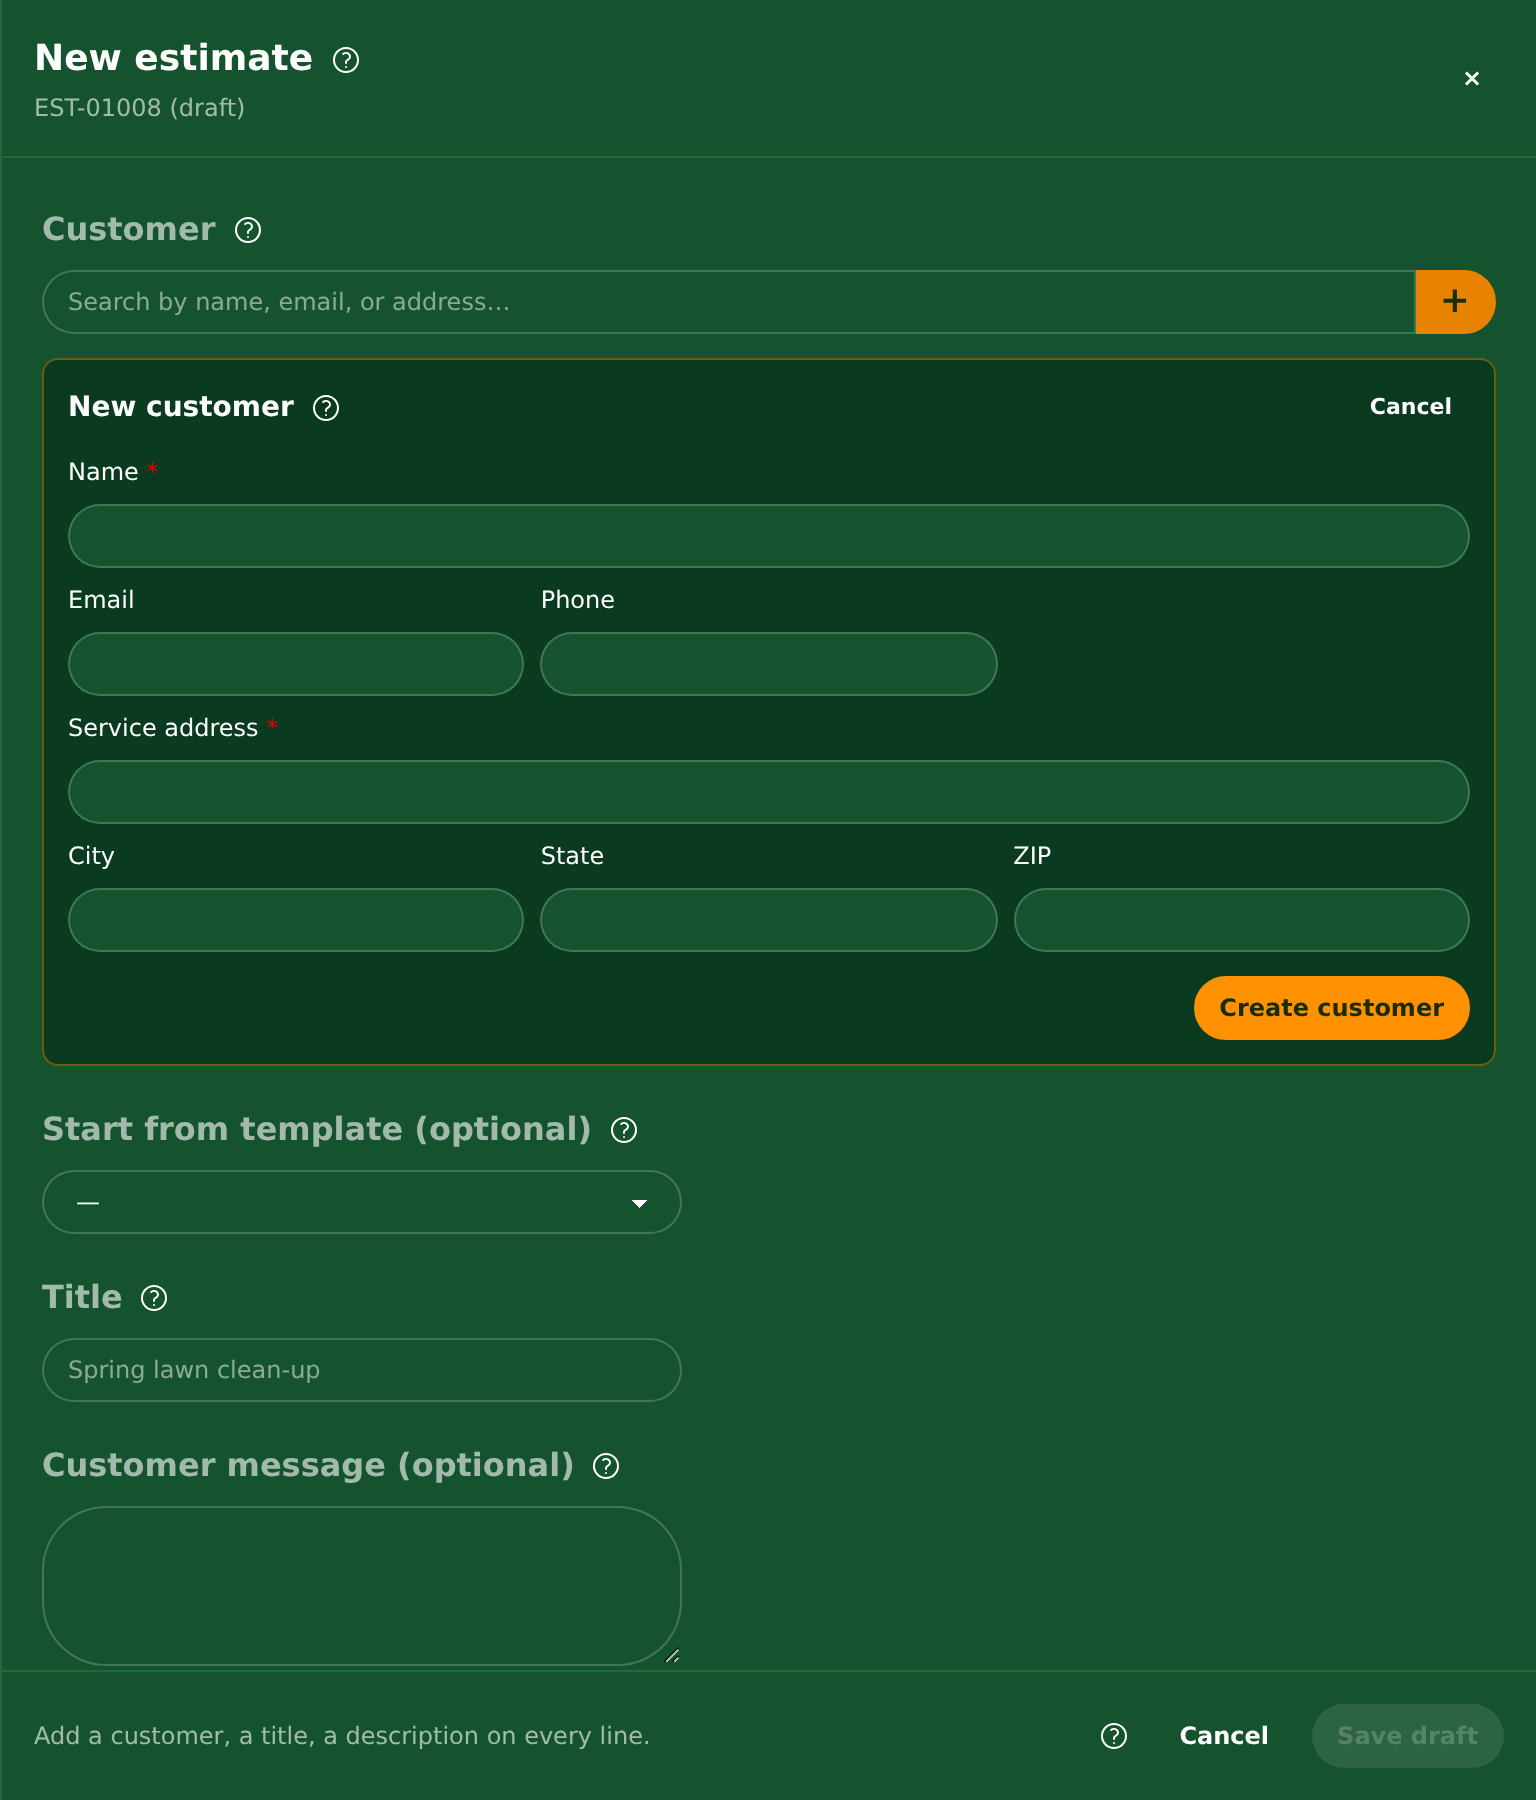Viewport: 1536px width, 1800px height.
Task: Show help for Customer message
Action: [x=606, y=1466]
